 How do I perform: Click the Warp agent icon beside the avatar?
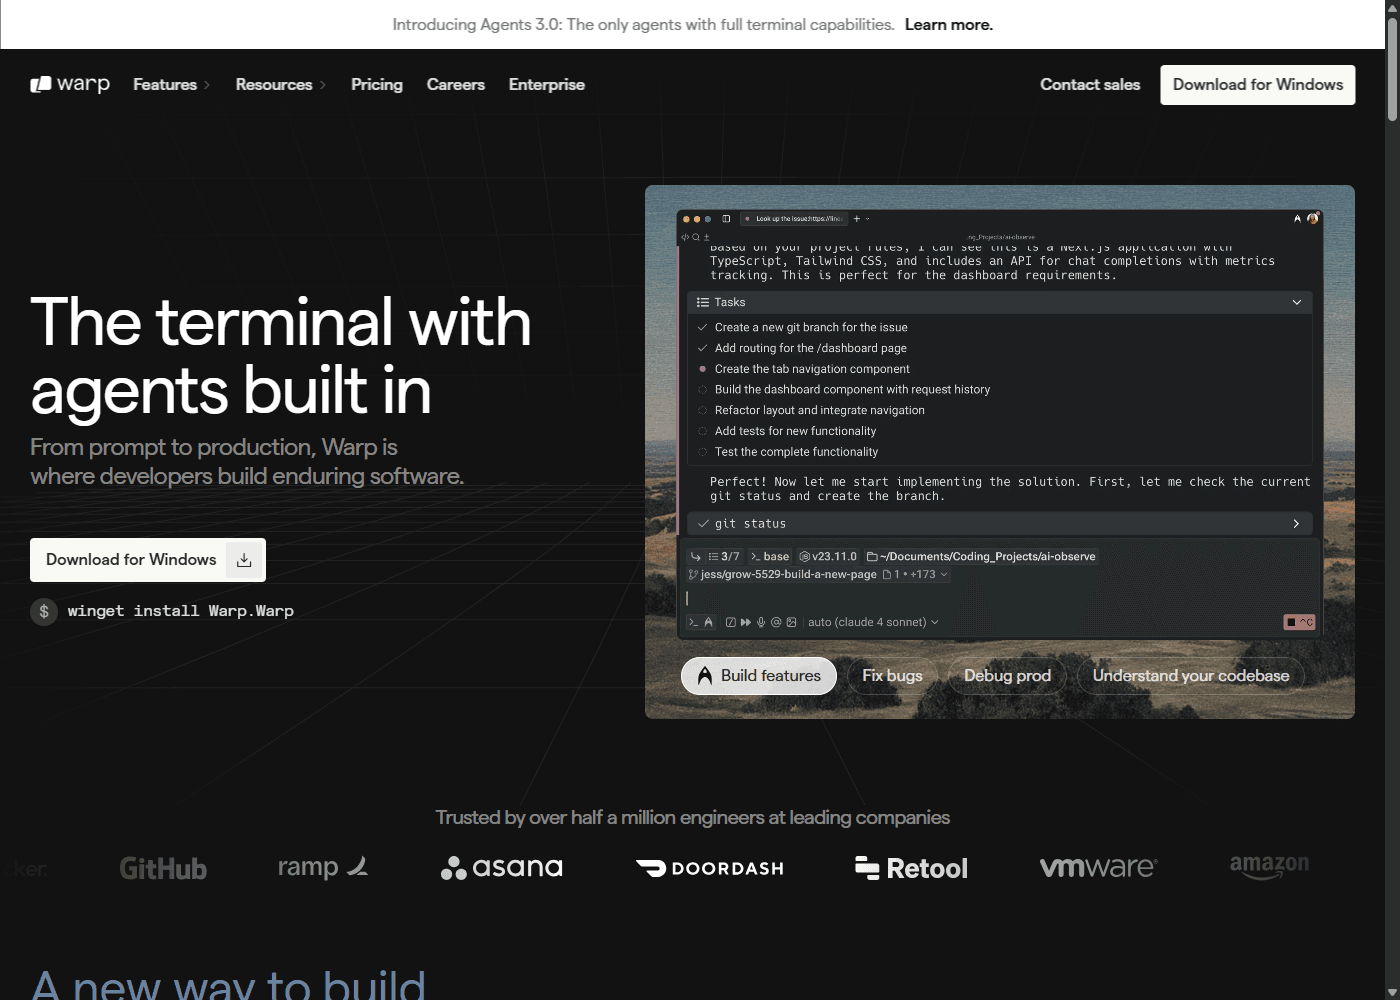coord(1298,218)
